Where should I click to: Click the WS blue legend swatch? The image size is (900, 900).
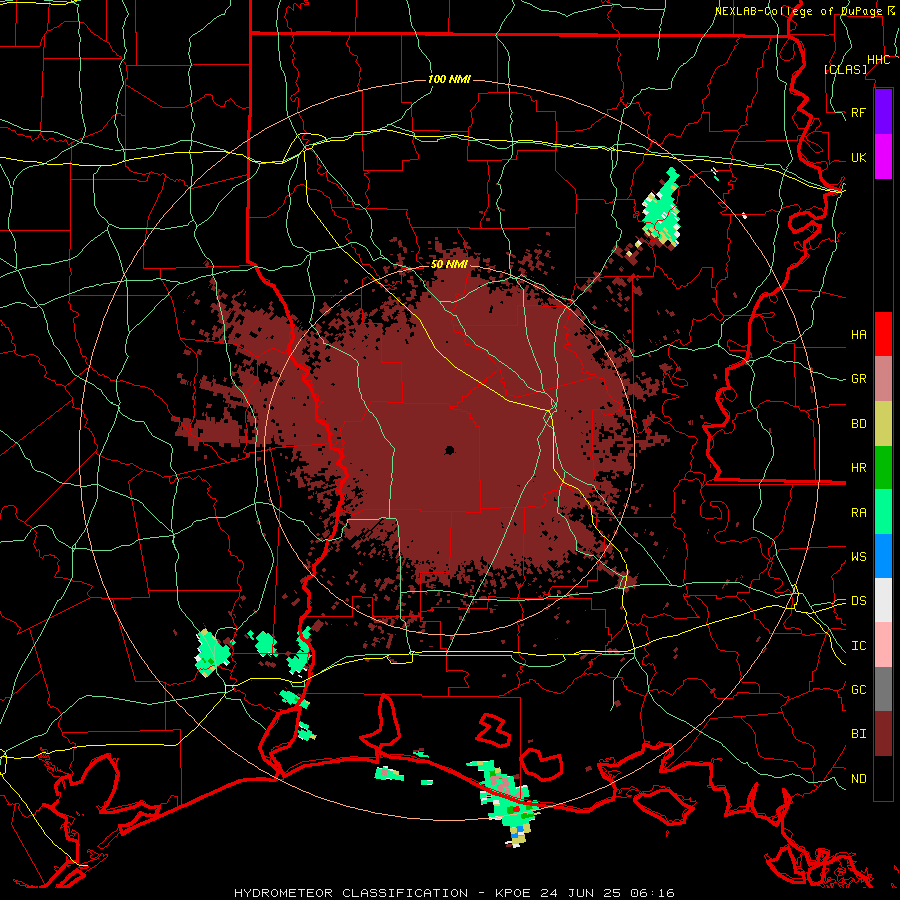click(x=883, y=556)
